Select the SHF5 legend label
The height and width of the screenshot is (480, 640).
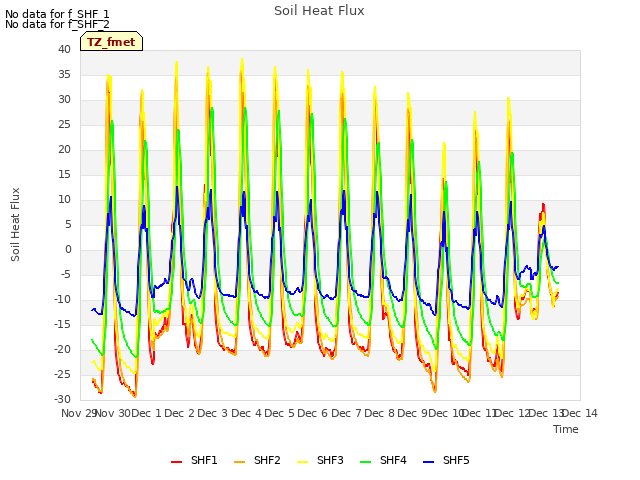coord(456,460)
